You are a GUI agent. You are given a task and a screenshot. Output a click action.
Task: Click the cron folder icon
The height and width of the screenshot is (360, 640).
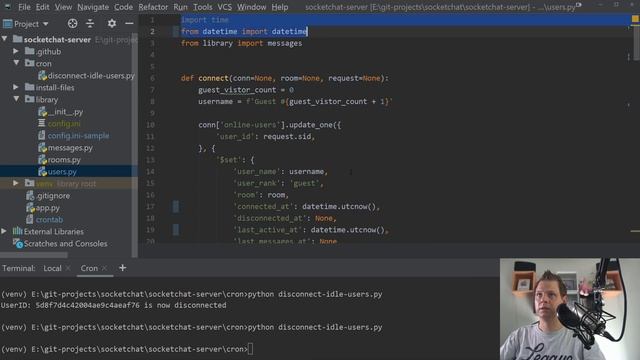pyautogui.click(x=29, y=63)
